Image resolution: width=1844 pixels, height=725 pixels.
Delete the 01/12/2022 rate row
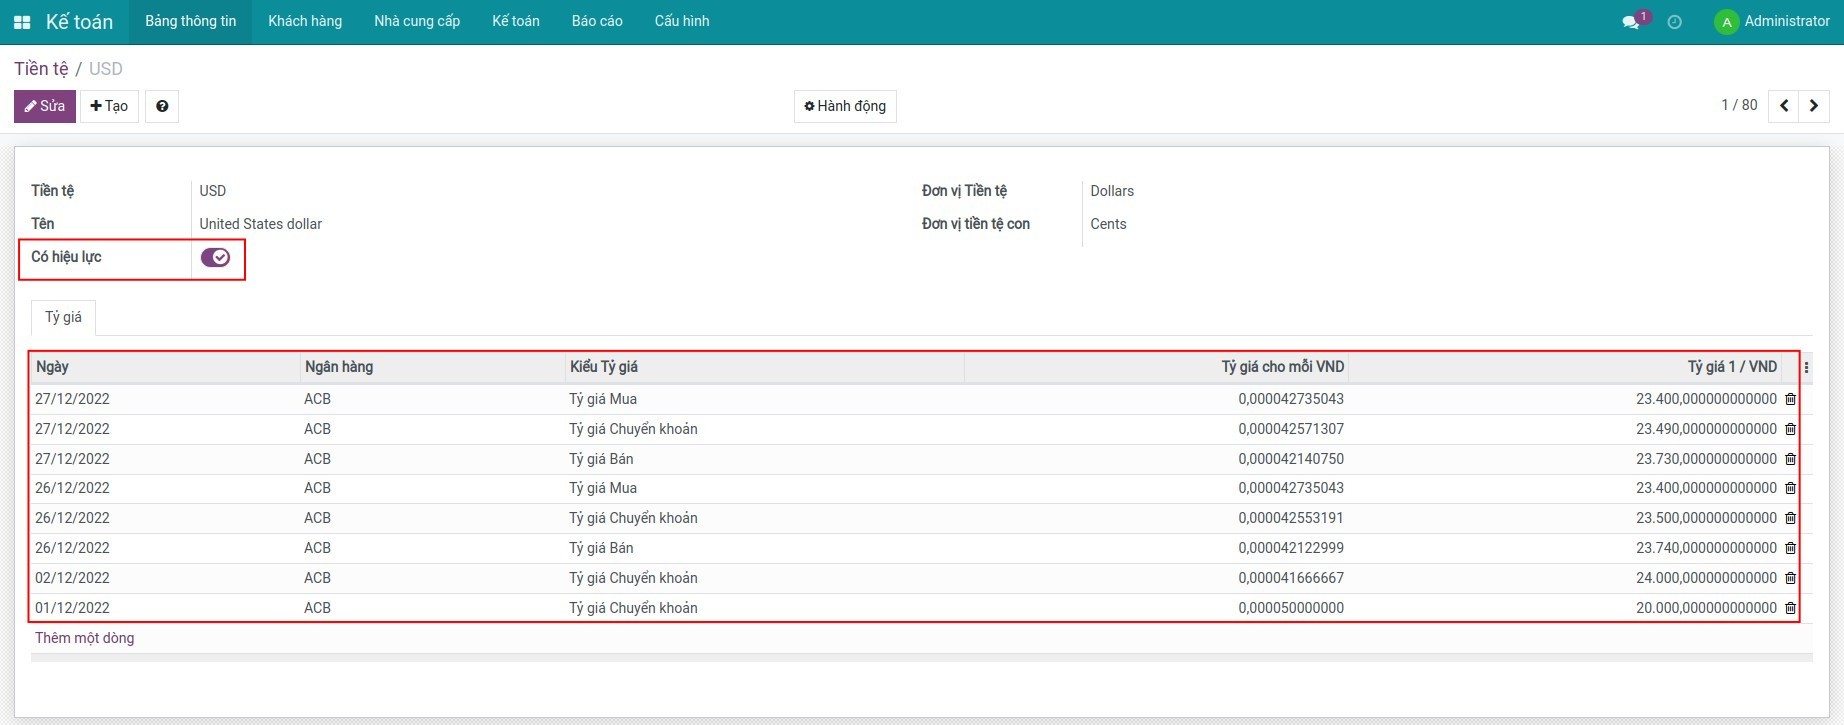(x=1790, y=608)
